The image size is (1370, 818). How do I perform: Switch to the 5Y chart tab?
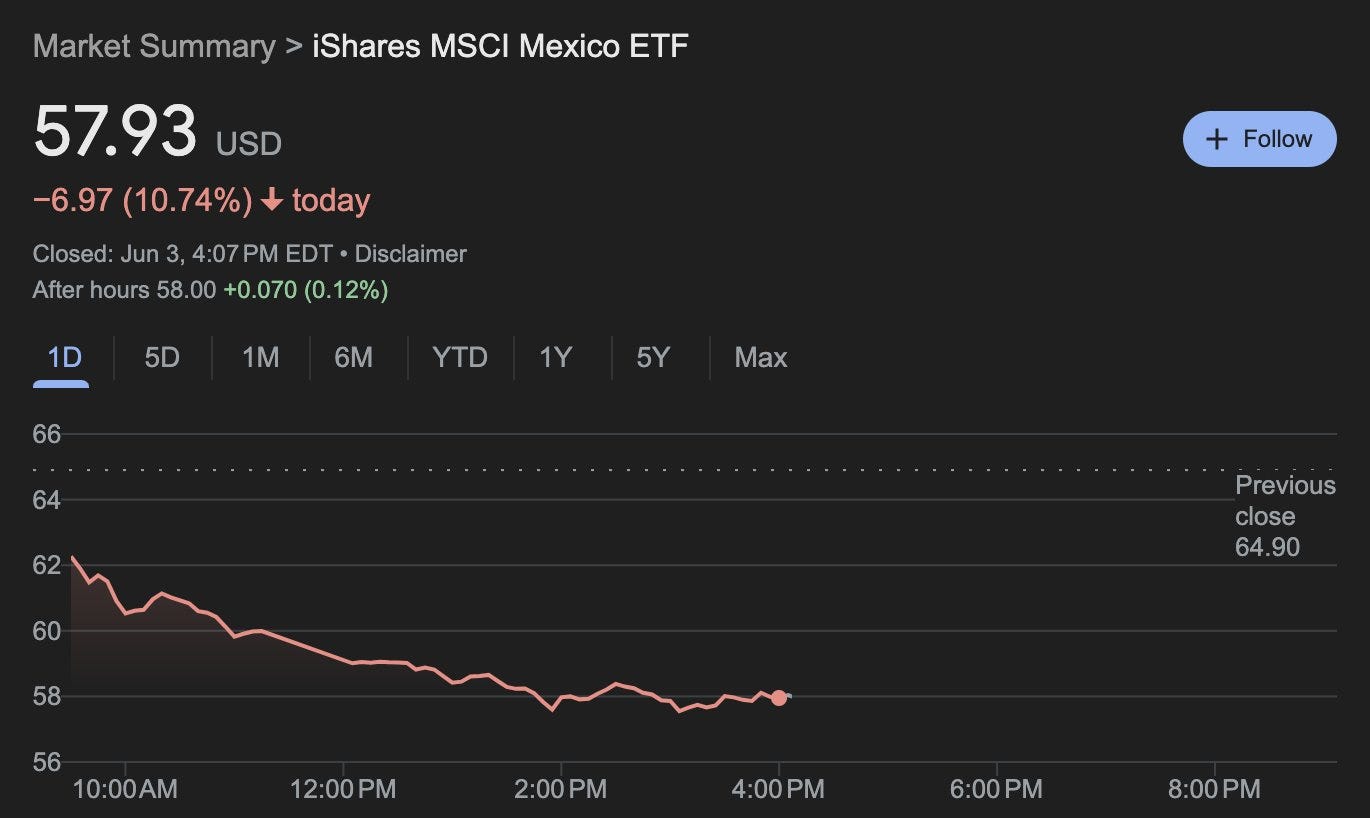point(653,357)
